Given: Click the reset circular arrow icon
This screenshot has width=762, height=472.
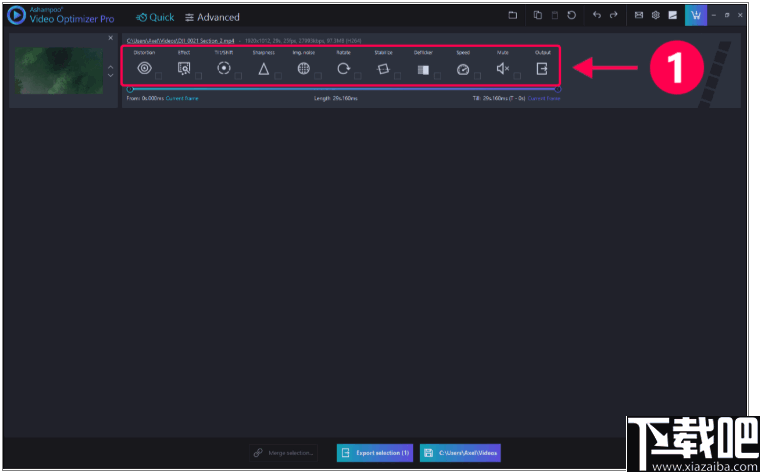Looking at the screenshot, I should point(572,15).
